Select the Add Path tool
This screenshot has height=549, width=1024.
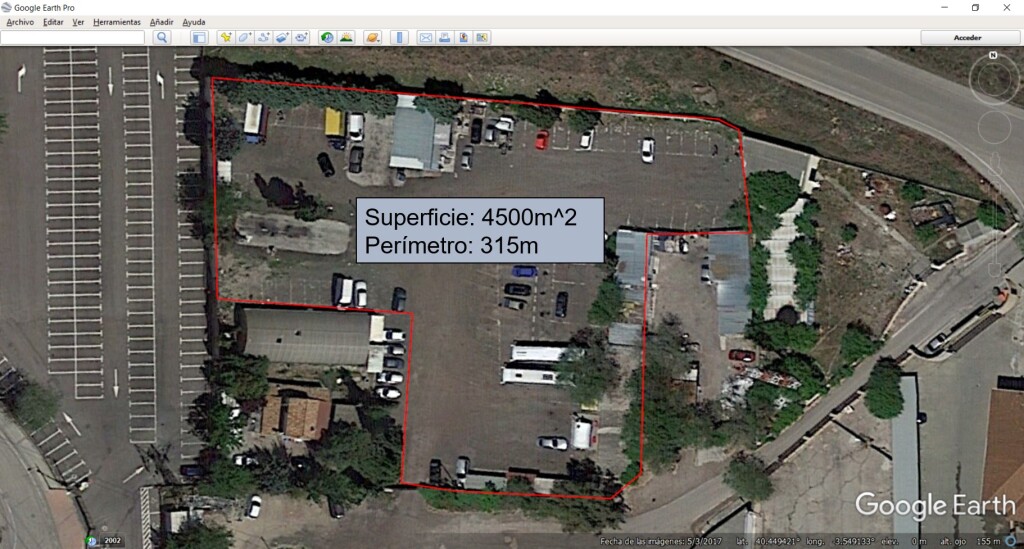click(x=264, y=38)
